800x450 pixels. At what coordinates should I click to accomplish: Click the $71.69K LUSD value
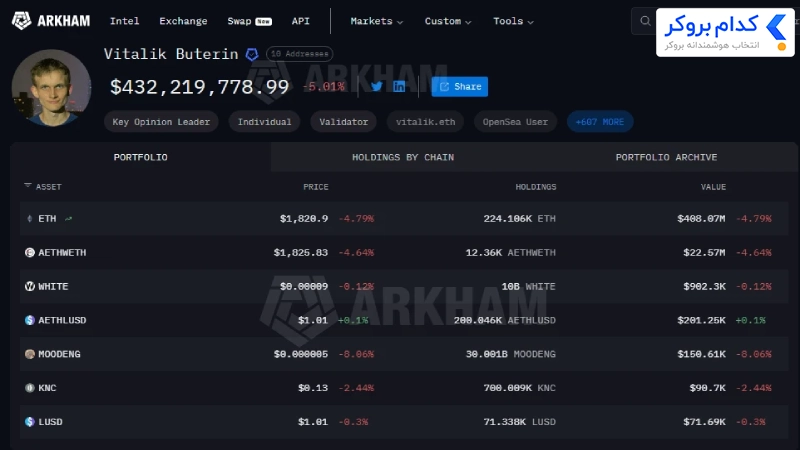pos(704,421)
